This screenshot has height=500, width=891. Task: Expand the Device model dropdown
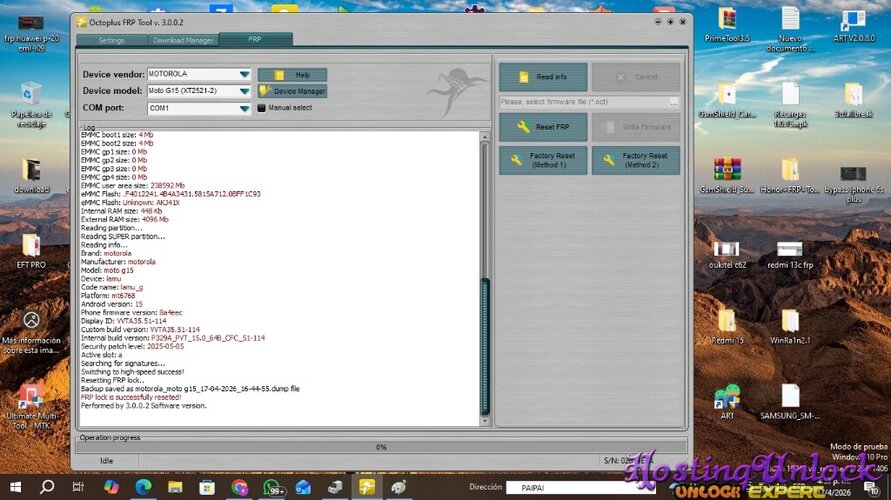point(244,91)
